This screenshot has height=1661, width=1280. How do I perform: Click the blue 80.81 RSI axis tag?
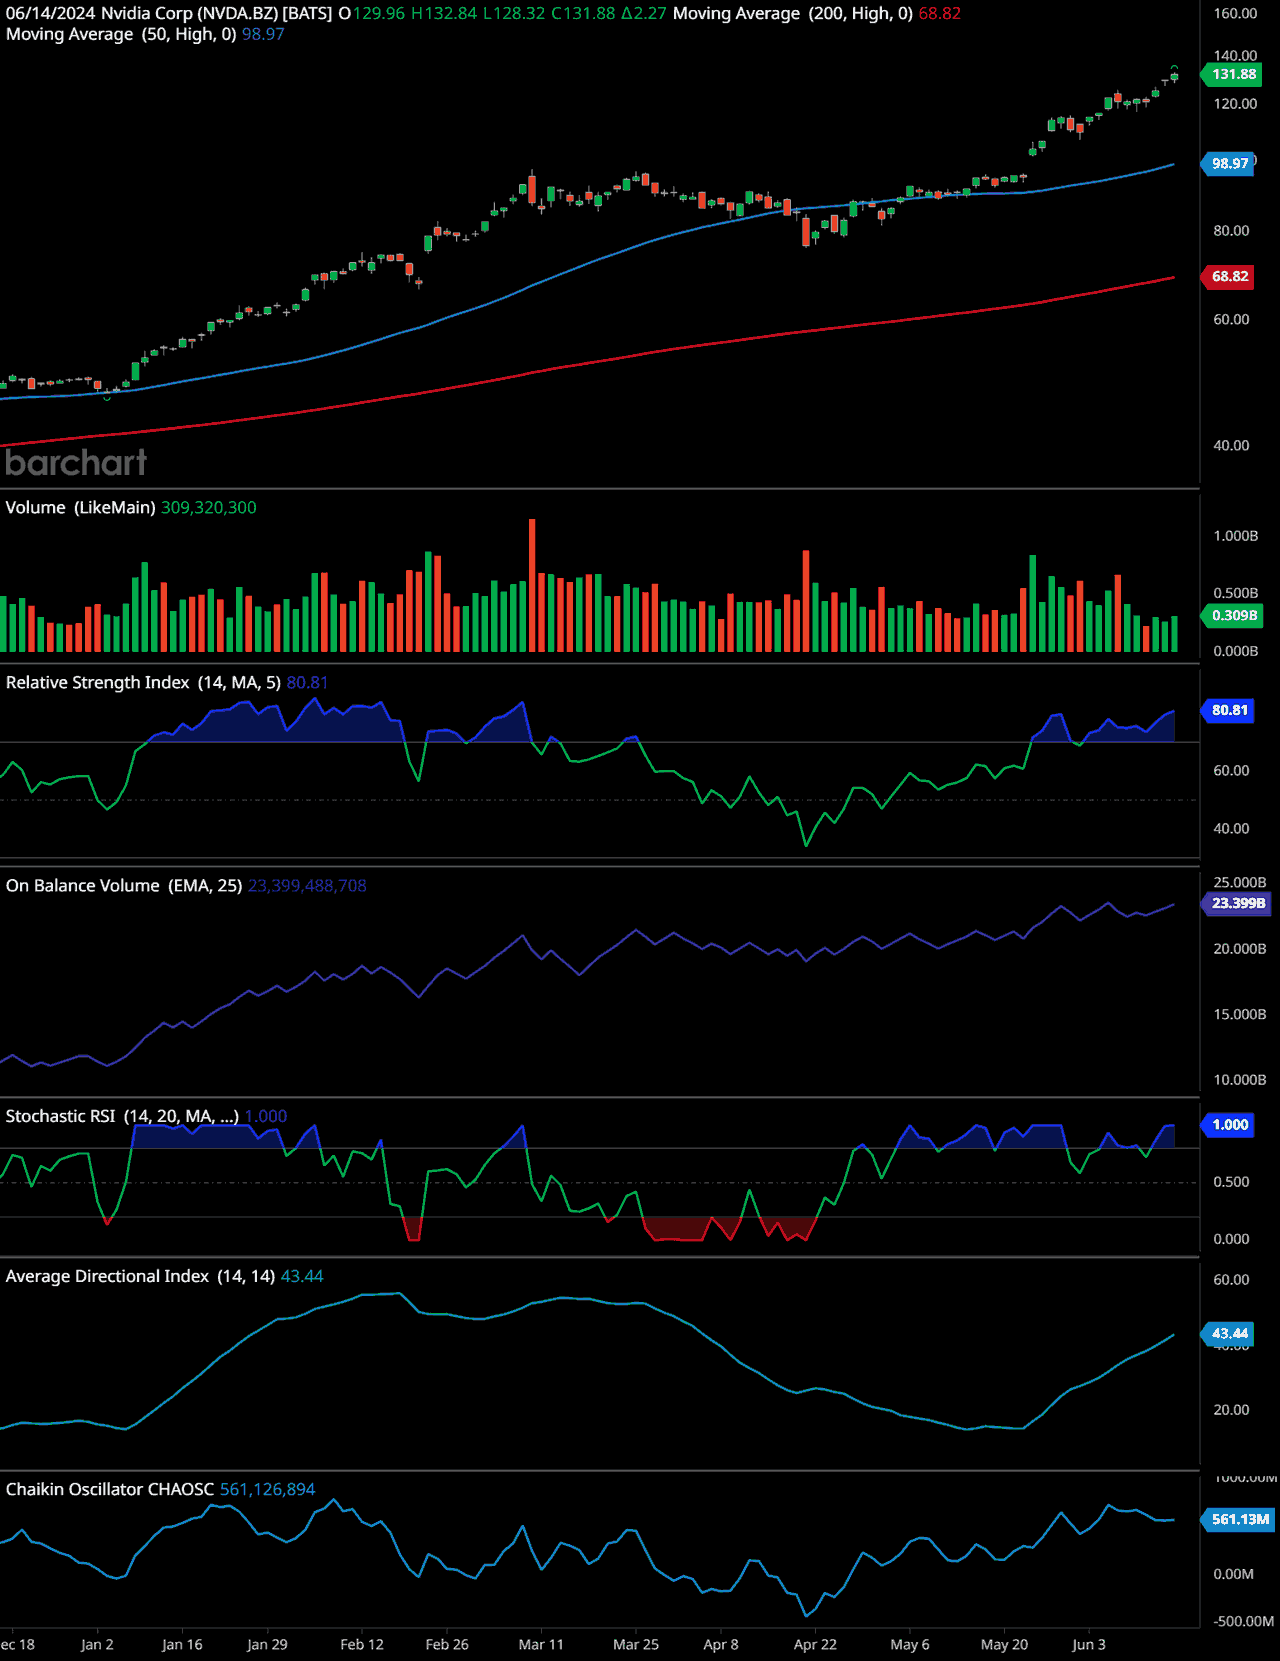pos(1228,710)
